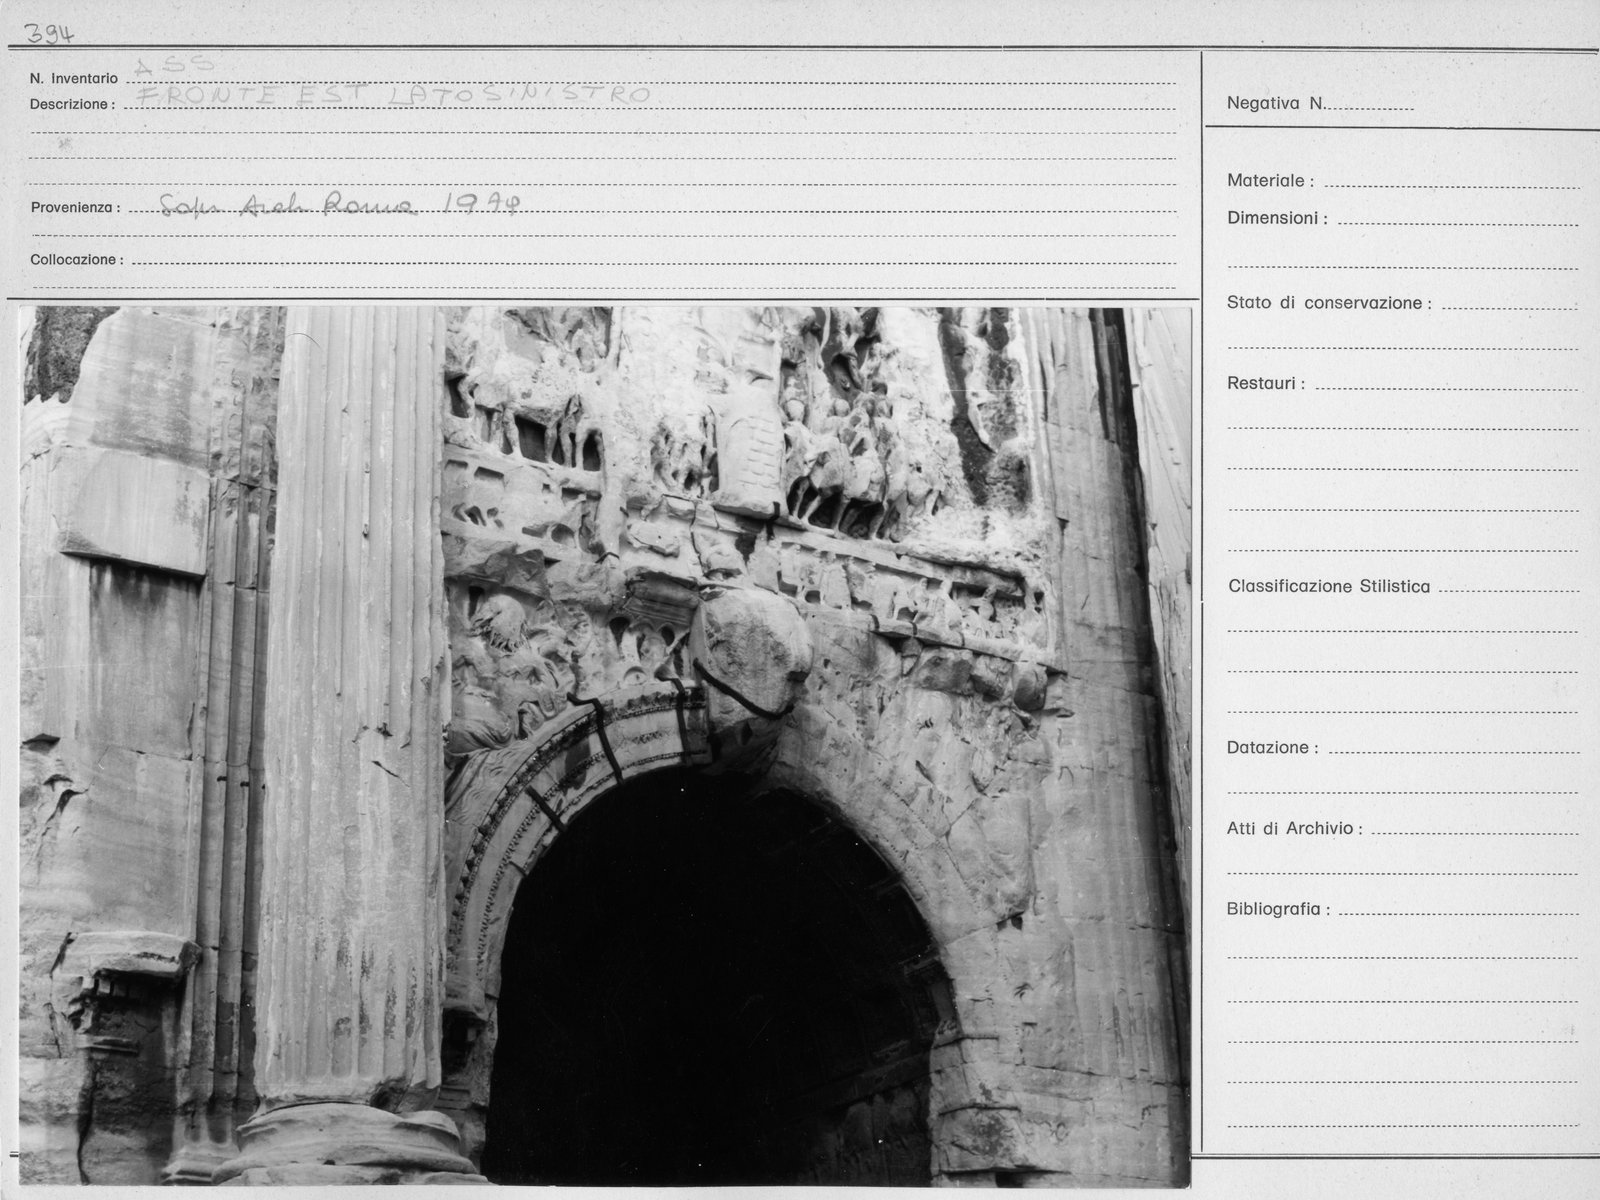Click the 'Restauri :' label
Screen dimensions: 1600x1200
pos(1266,383)
